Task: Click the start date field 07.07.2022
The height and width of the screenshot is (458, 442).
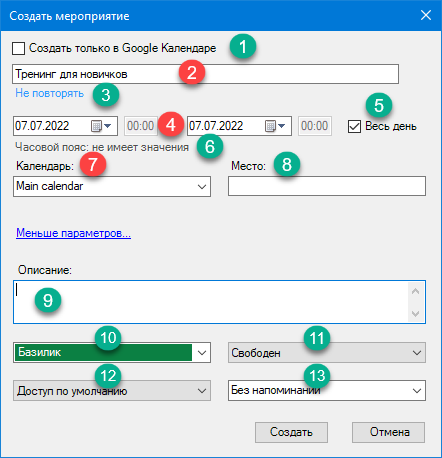Action: tap(52, 126)
